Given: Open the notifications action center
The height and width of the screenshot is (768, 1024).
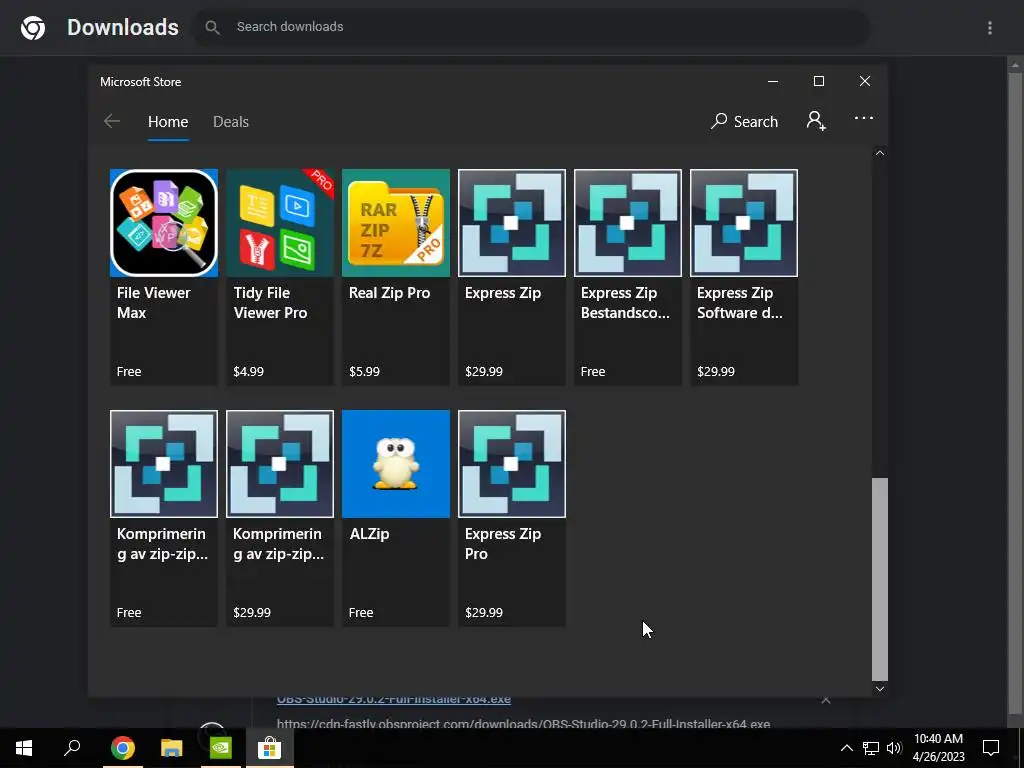Looking at the screenshot, I should (991, 748).
